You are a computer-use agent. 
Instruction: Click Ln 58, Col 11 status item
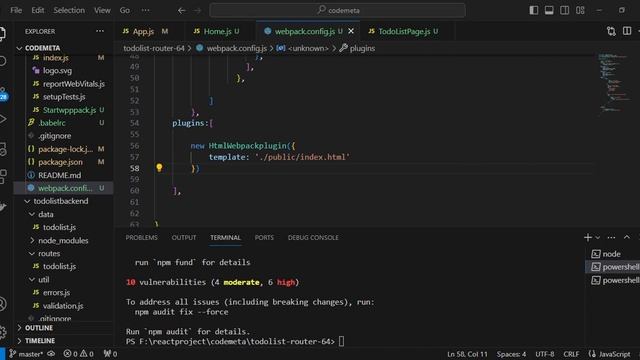[467, 354]
